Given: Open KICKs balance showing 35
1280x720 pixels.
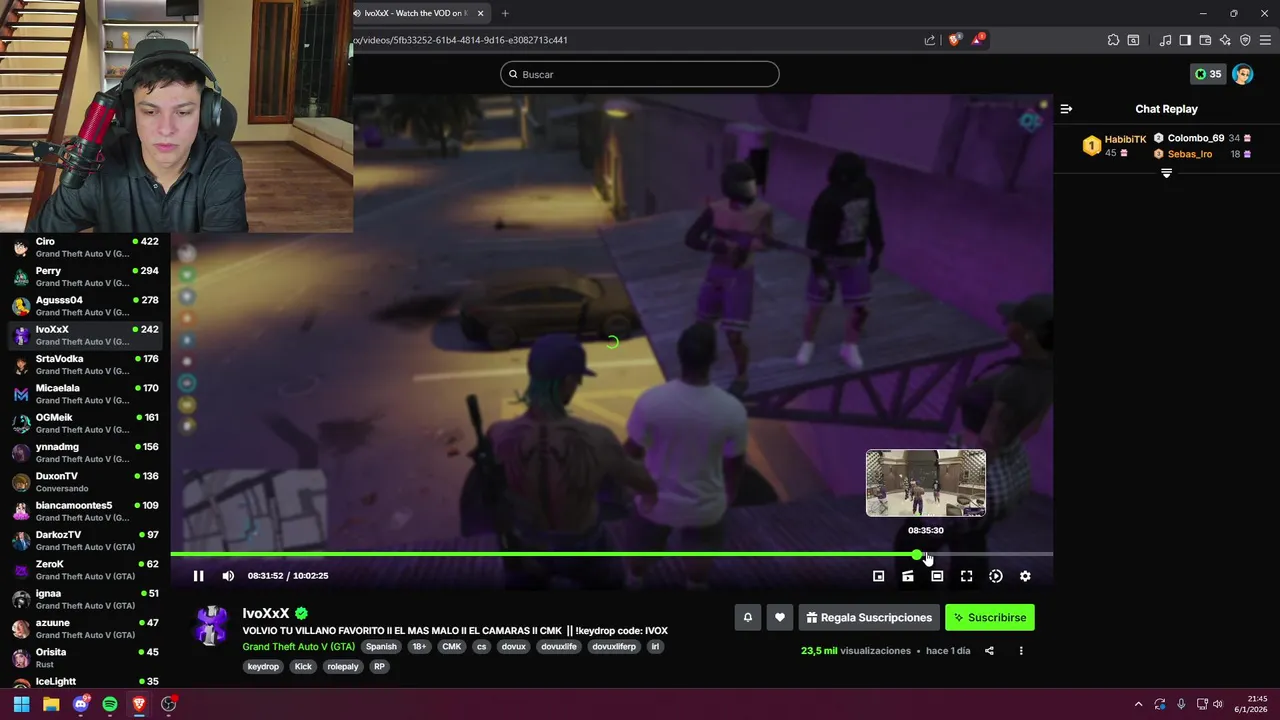Looking at the screenshot, I should point(1207,74).
